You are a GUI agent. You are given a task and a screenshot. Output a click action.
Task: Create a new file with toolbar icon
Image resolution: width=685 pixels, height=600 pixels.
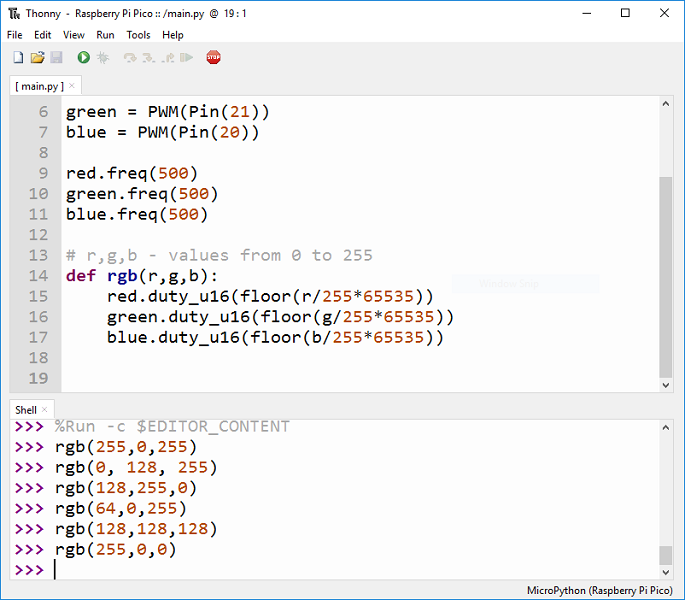click(x=18, y=58)
